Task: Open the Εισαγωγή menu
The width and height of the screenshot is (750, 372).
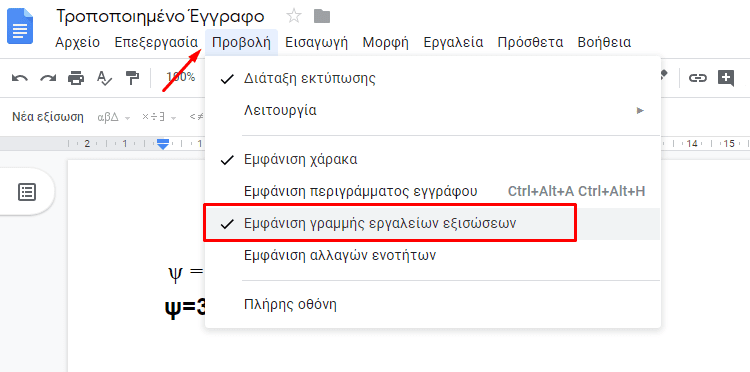Action: pyautogui.click(x=316, y=42)
